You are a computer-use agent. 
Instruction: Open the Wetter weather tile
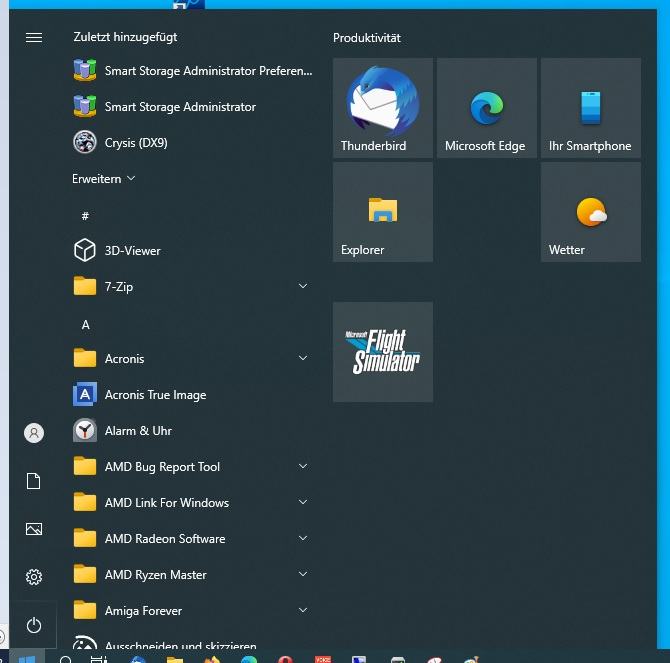click(591, 212)
